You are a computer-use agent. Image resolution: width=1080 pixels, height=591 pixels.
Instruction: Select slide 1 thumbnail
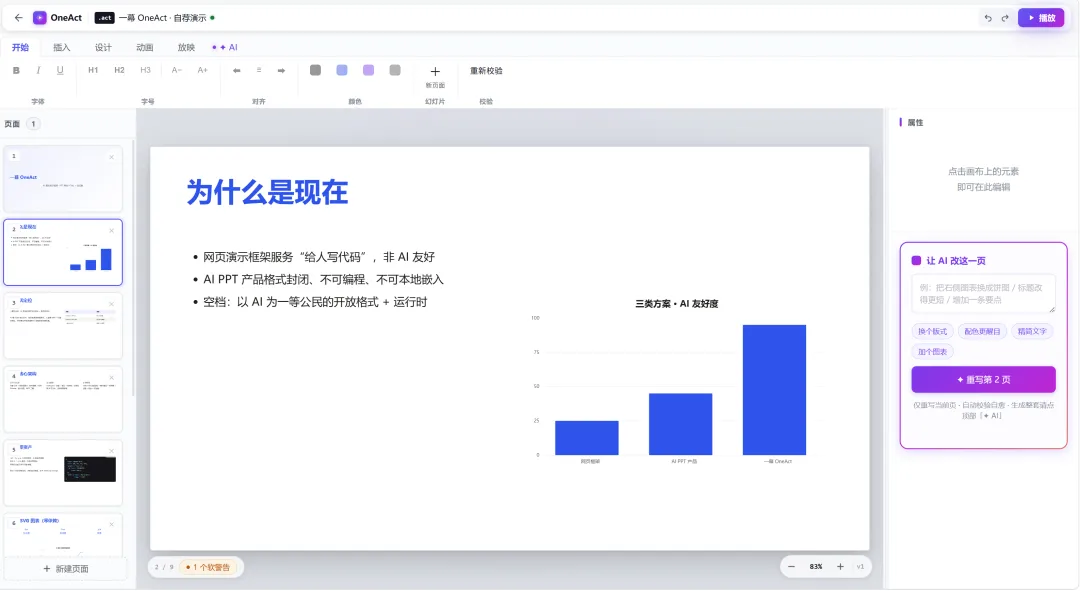[63, 178]
